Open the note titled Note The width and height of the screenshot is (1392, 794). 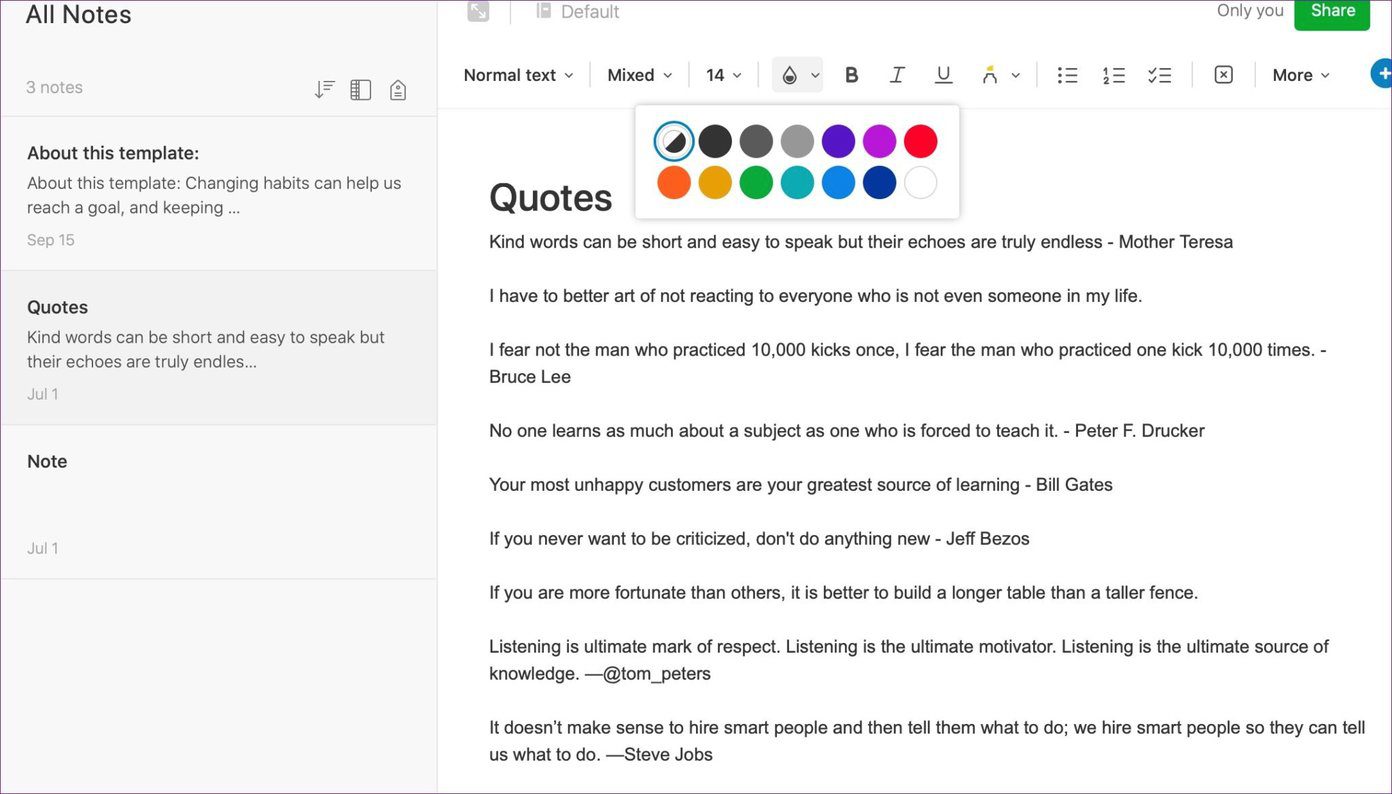(218, 502)
